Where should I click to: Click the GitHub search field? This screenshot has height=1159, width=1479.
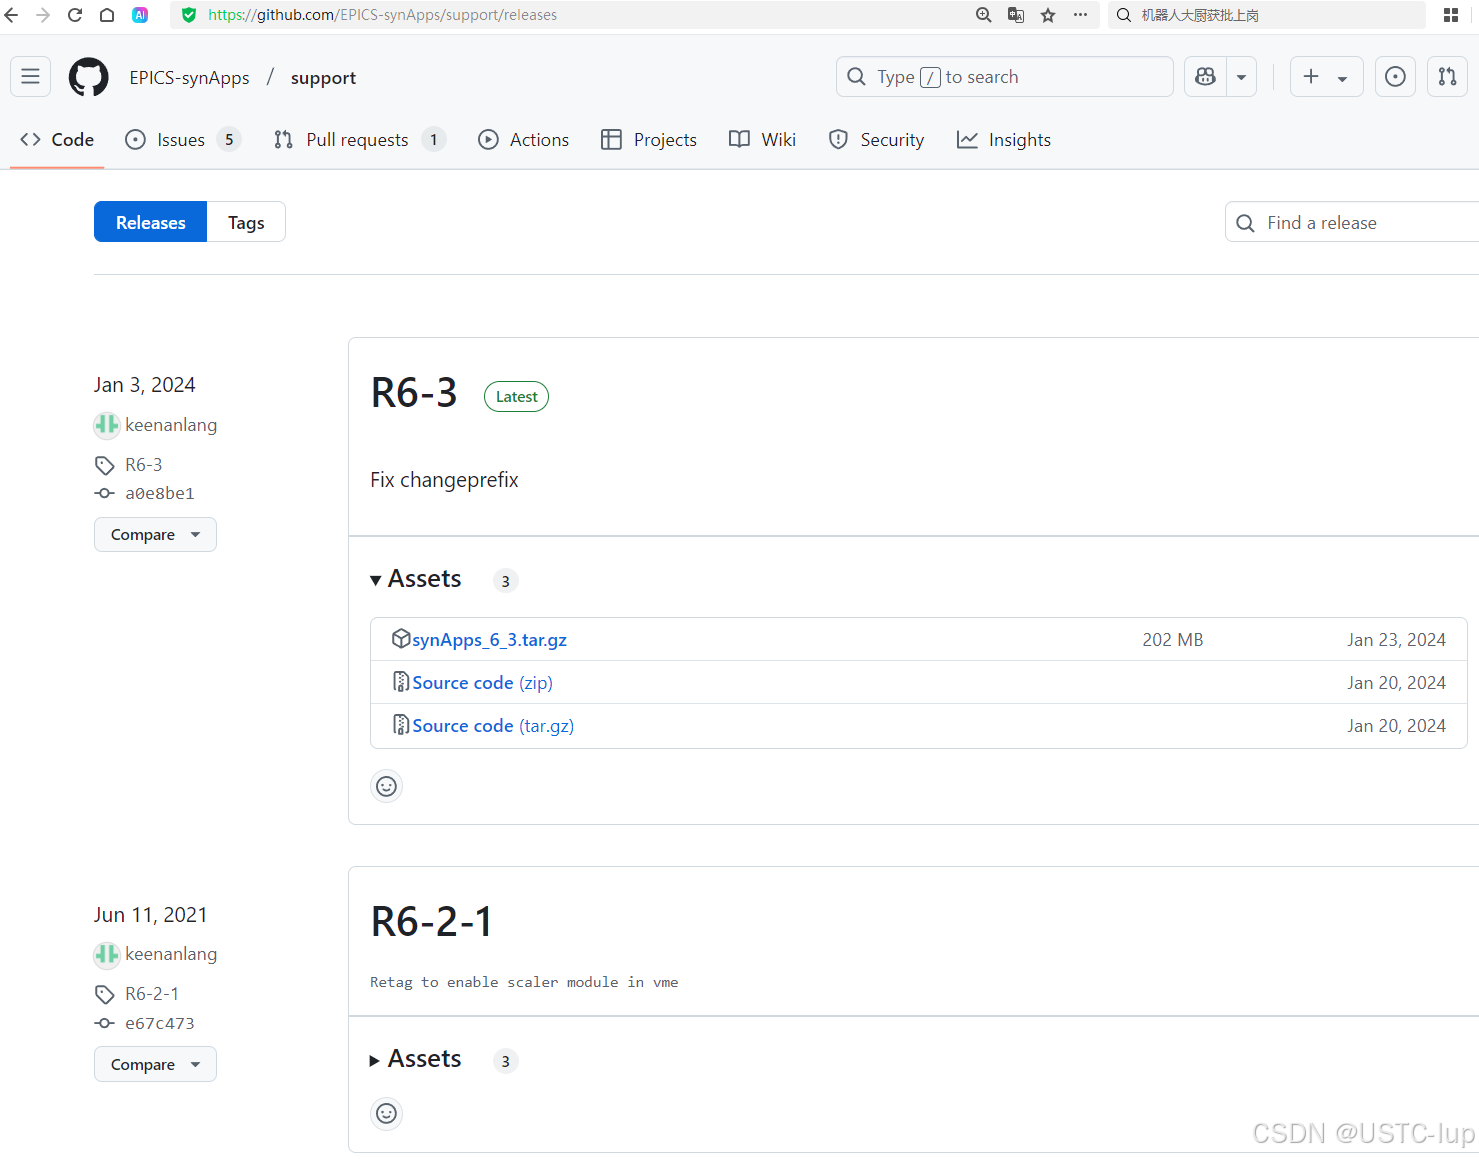[1004, 77]
